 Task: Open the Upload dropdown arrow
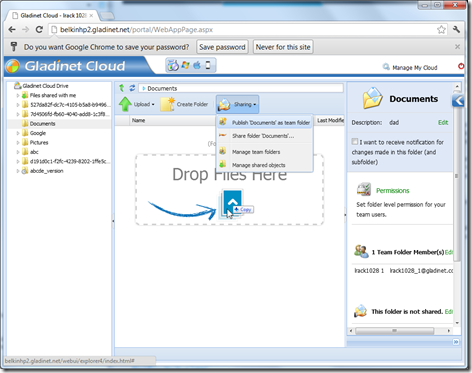pos(153,104)
